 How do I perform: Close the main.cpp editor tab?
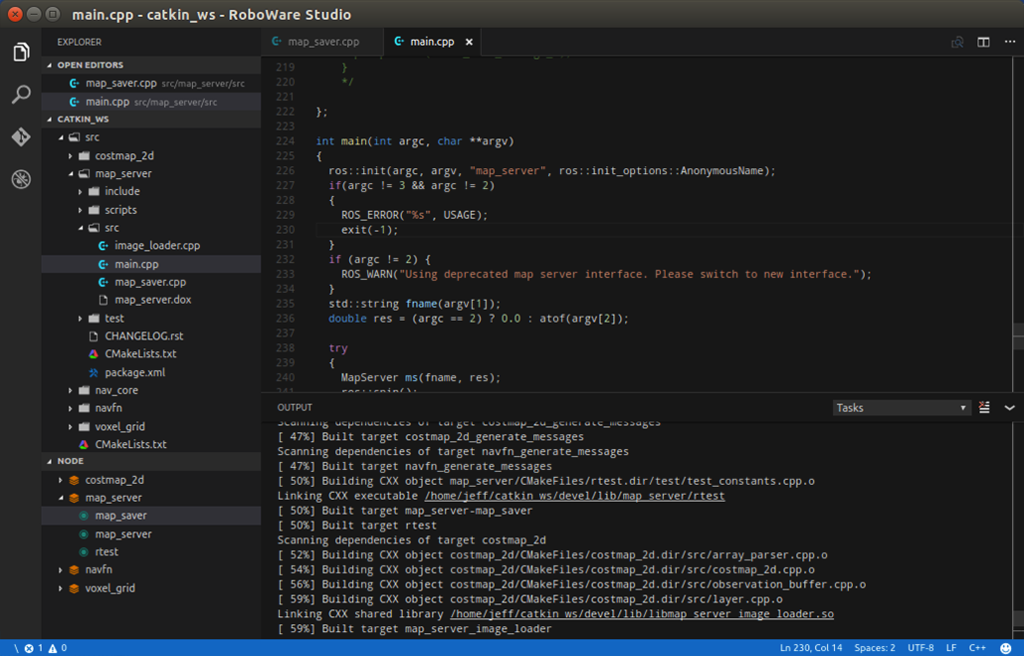(x=469, y=42)
